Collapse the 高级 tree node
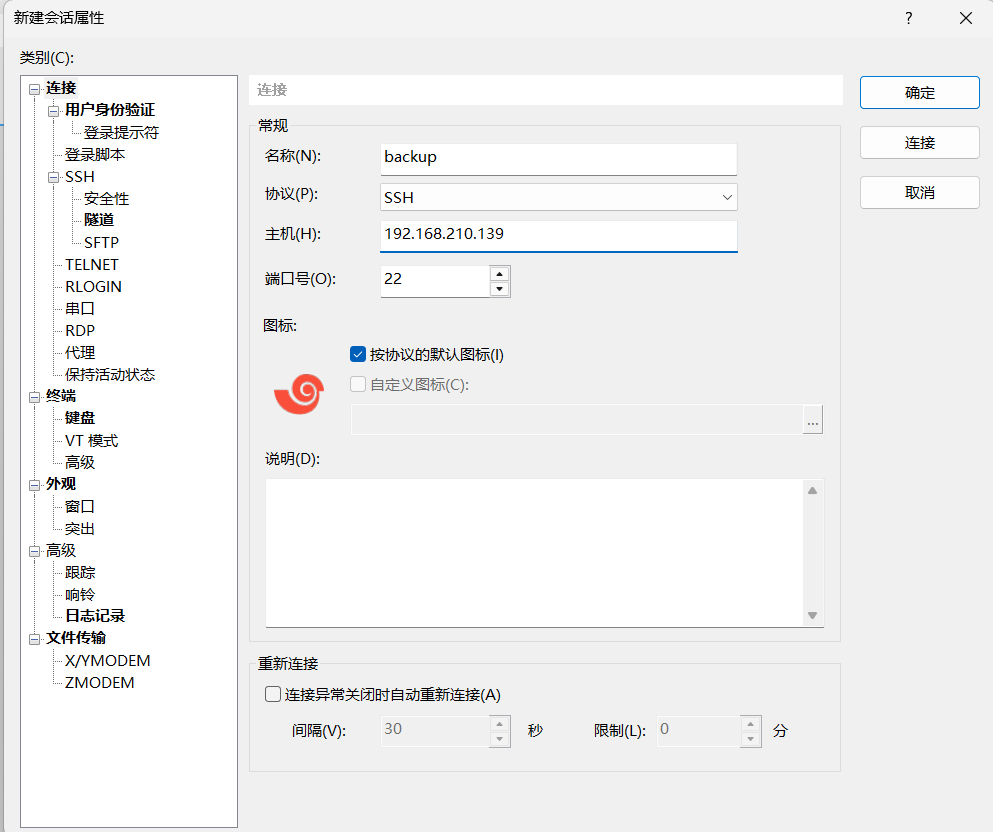993x832 pixels. (35, 552)
